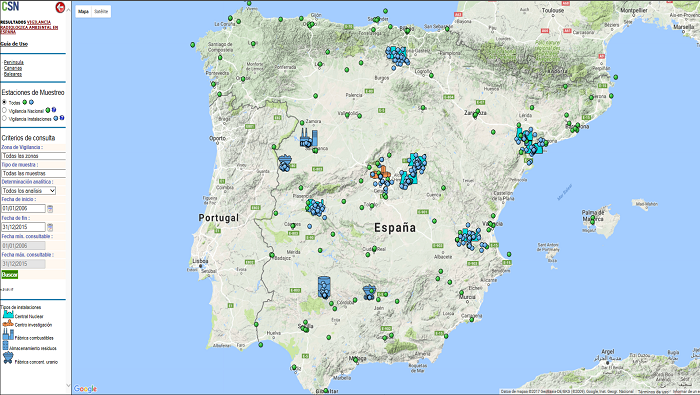Click the Buscar button
700x395 pixels.
tap(9, 274)
